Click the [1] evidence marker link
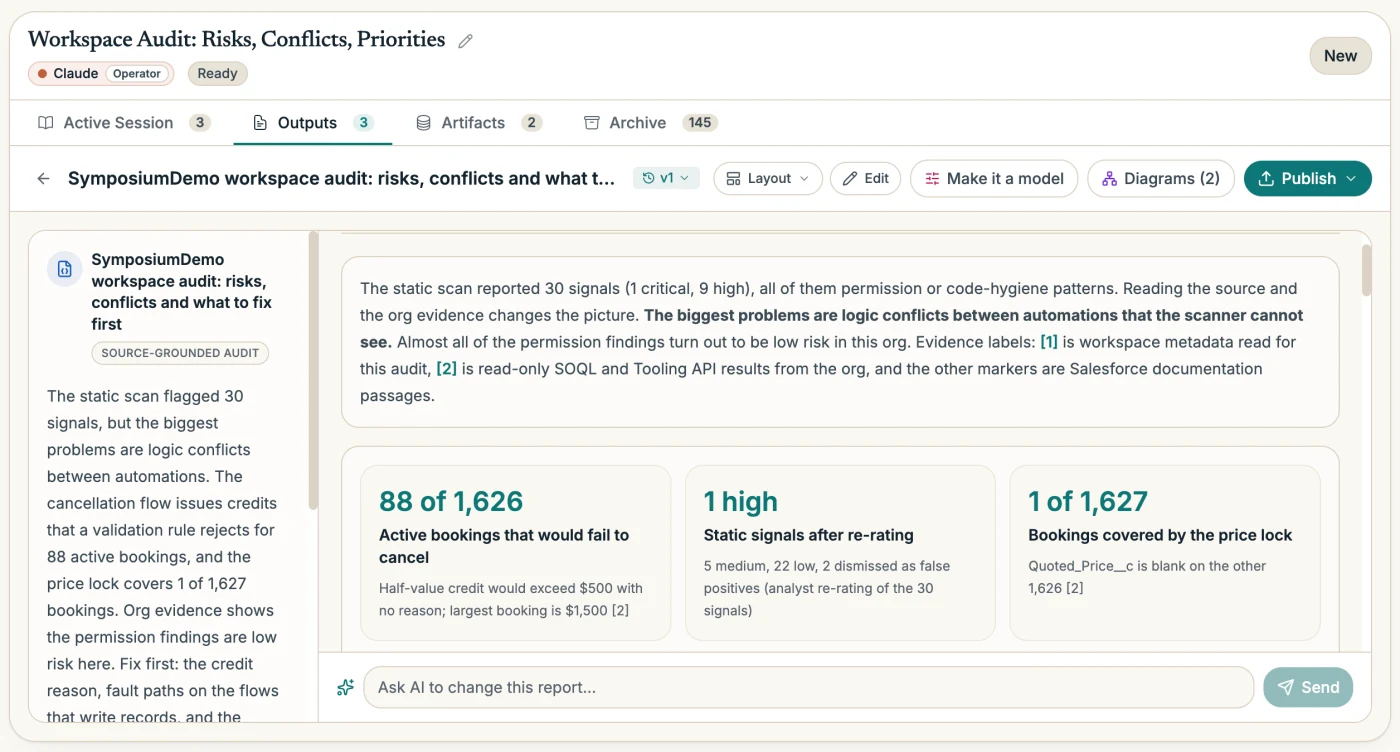 (x=1049, y=342)
